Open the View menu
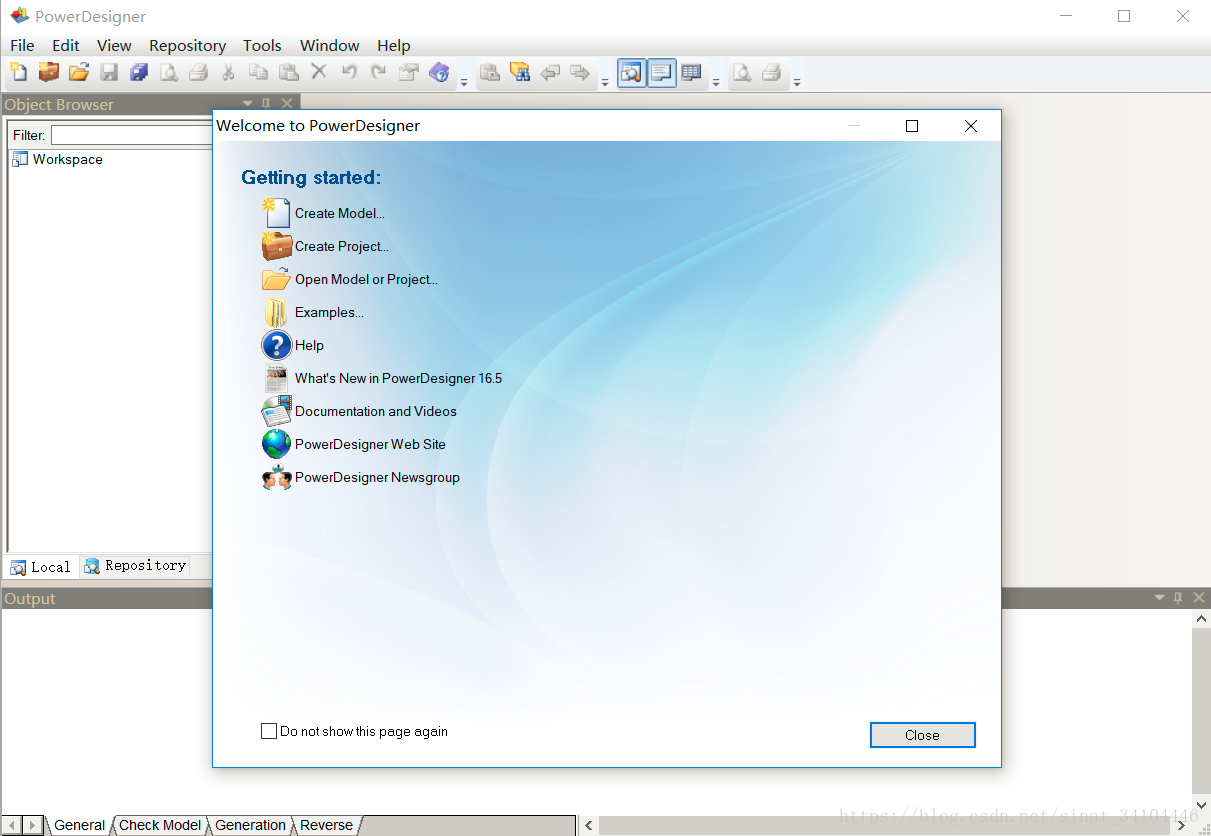The width and height of the screenshot is (1211, 836). (x=114, y=45)
